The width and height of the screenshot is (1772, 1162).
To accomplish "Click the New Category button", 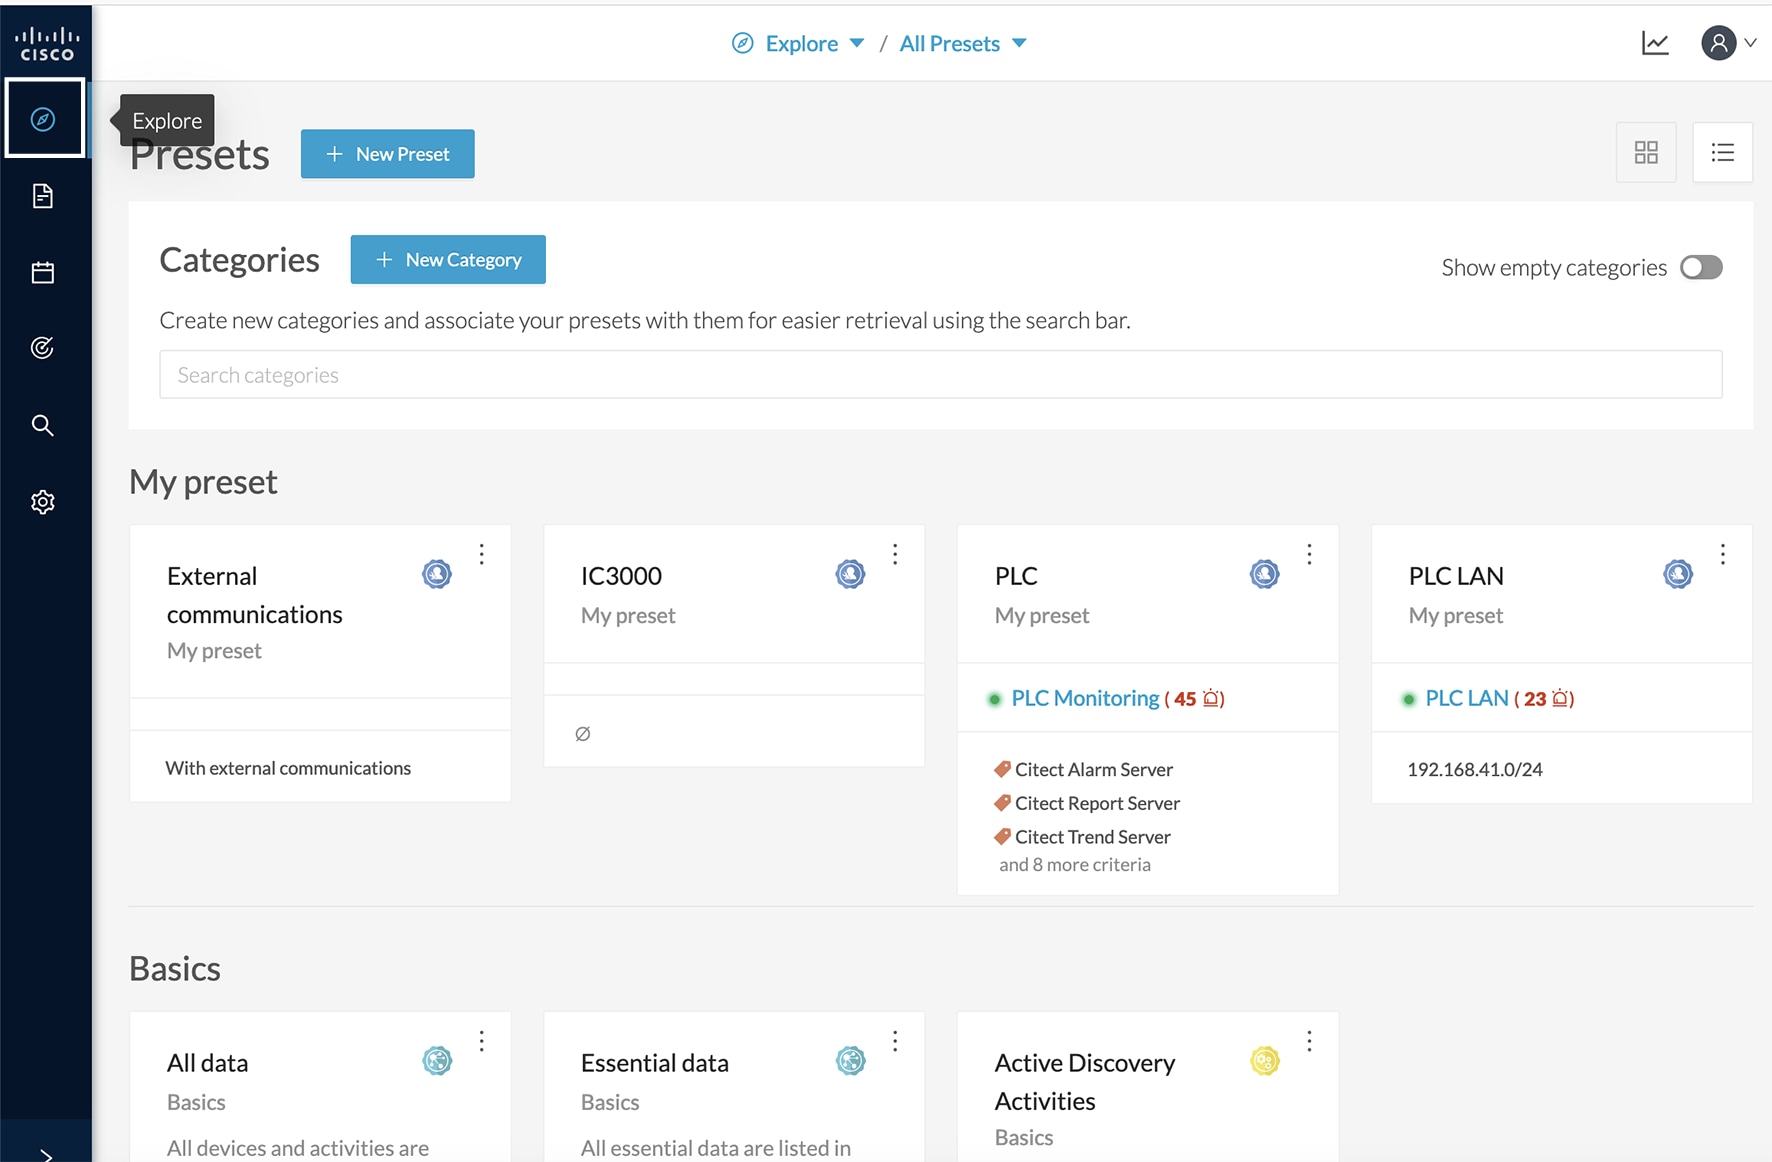I will (448, 259).
